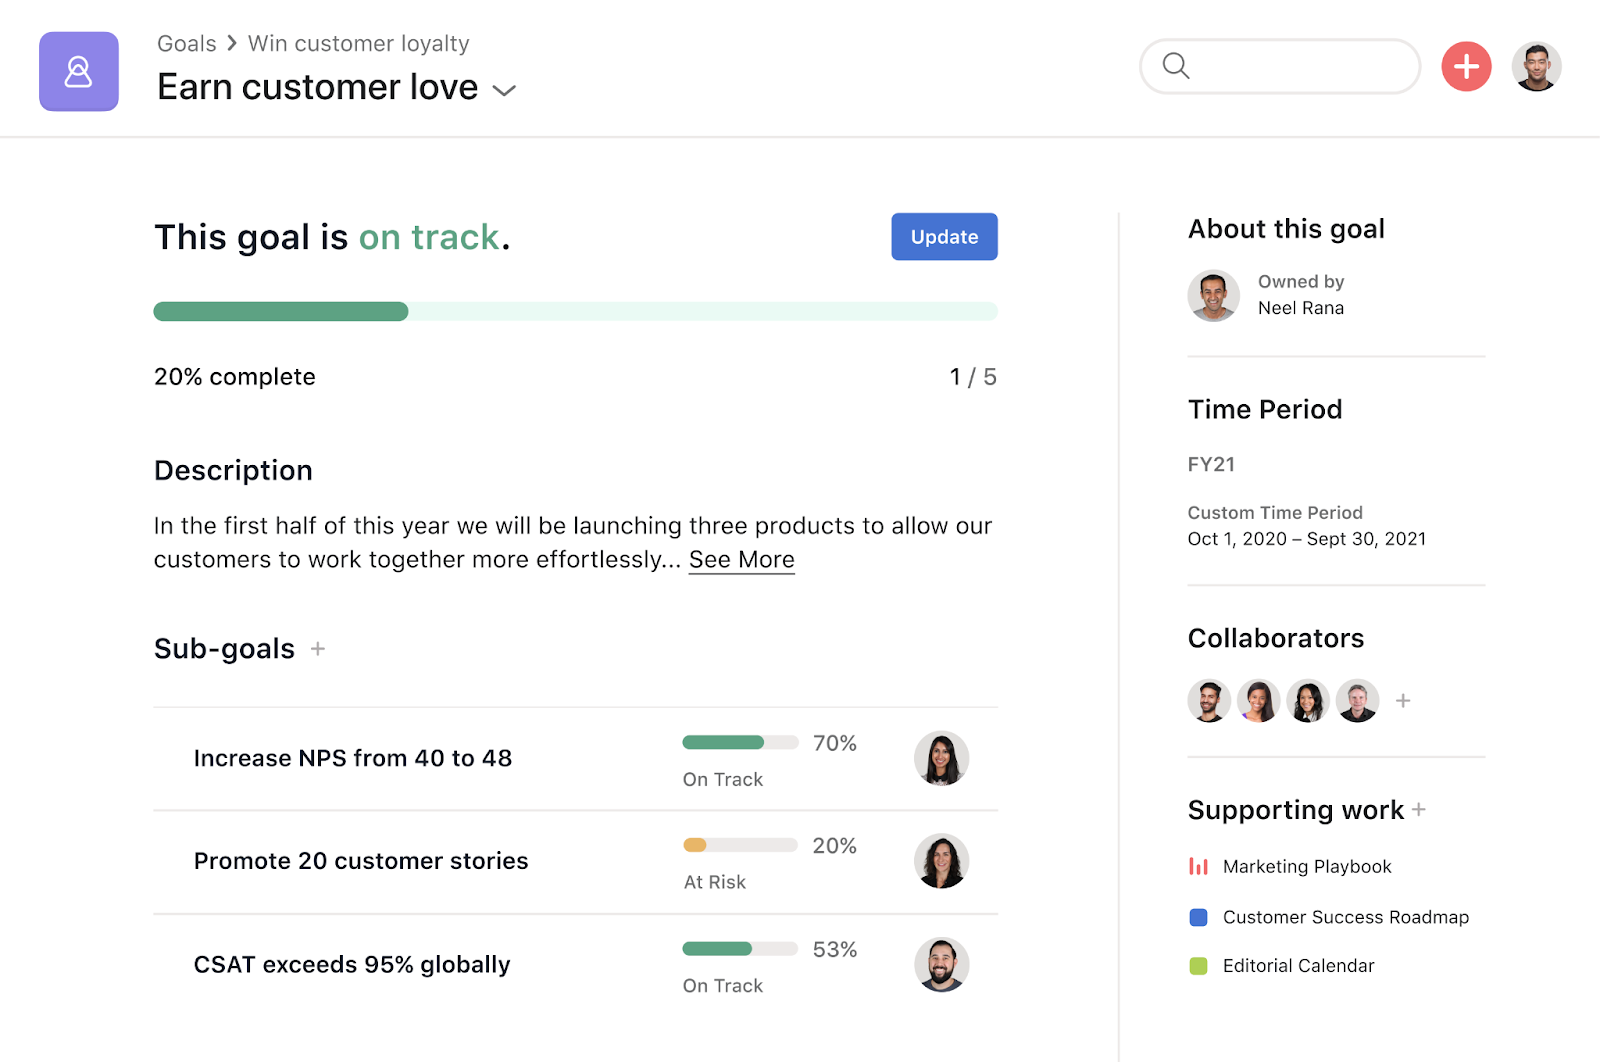
Task: Click the 70% progress bar for NPS
Action: tap(740, 742)
